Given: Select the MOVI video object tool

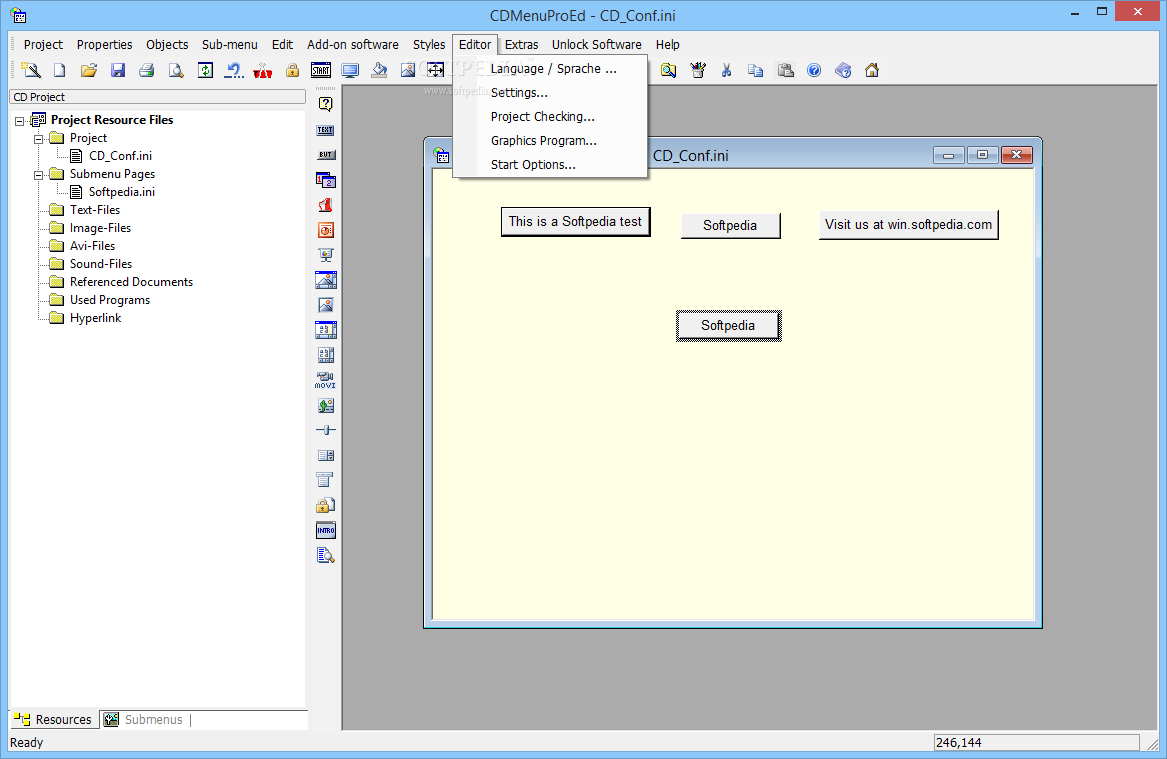Looking at the screenshot, I should tap(325, 380).
